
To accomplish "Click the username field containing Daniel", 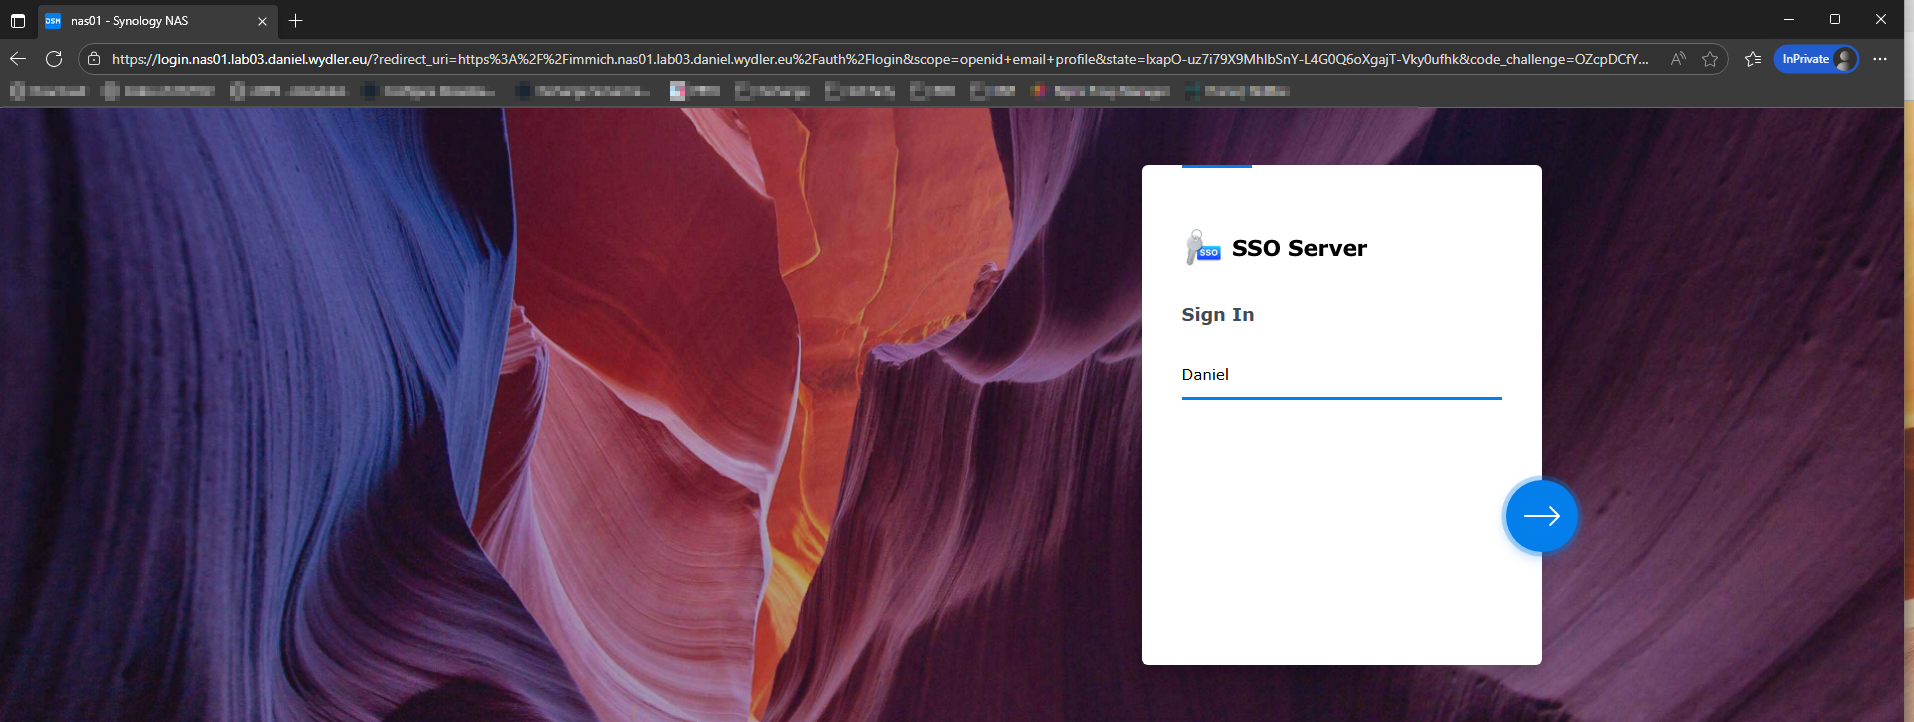I will click(x=1340, y=375).
